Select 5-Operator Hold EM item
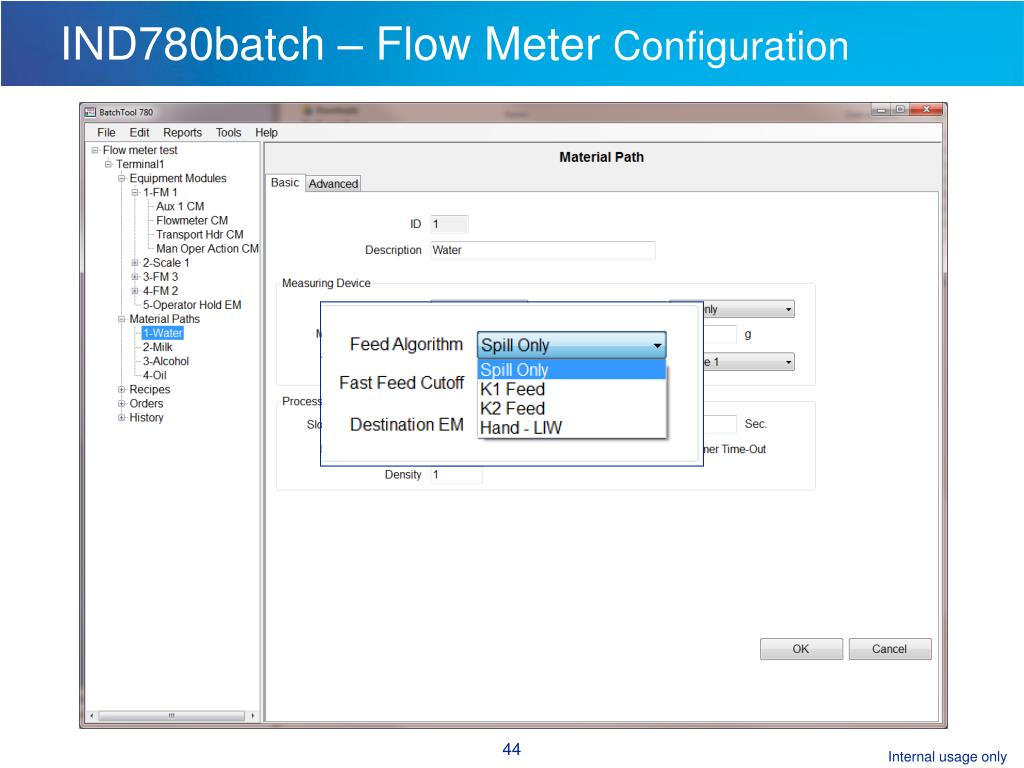Viewport: 1024px width, 768px height. pyautogui.click(x=192, y=305)
